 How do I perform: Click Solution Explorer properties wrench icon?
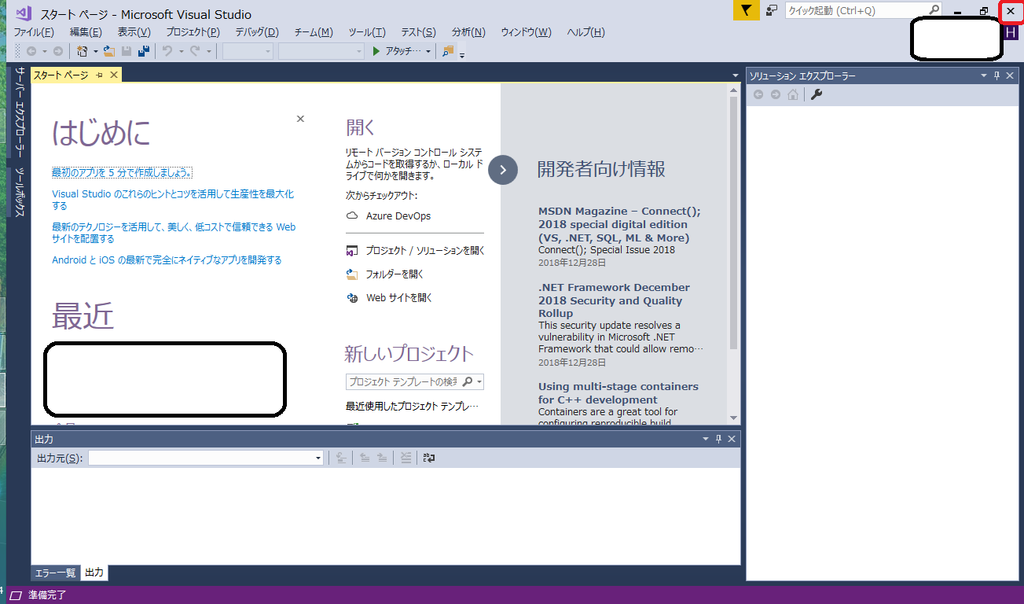(x=816, y=95)
